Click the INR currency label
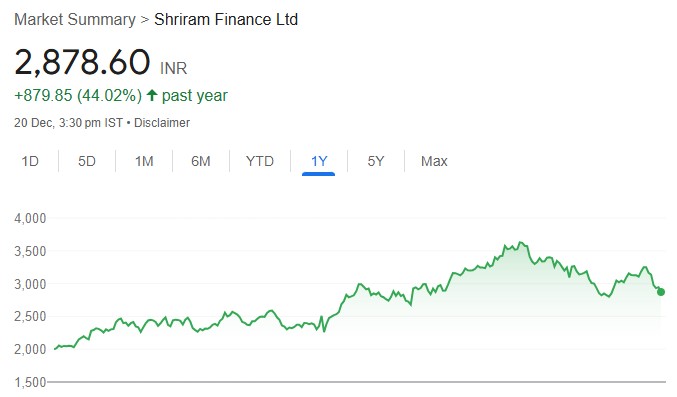 (174, 68)
